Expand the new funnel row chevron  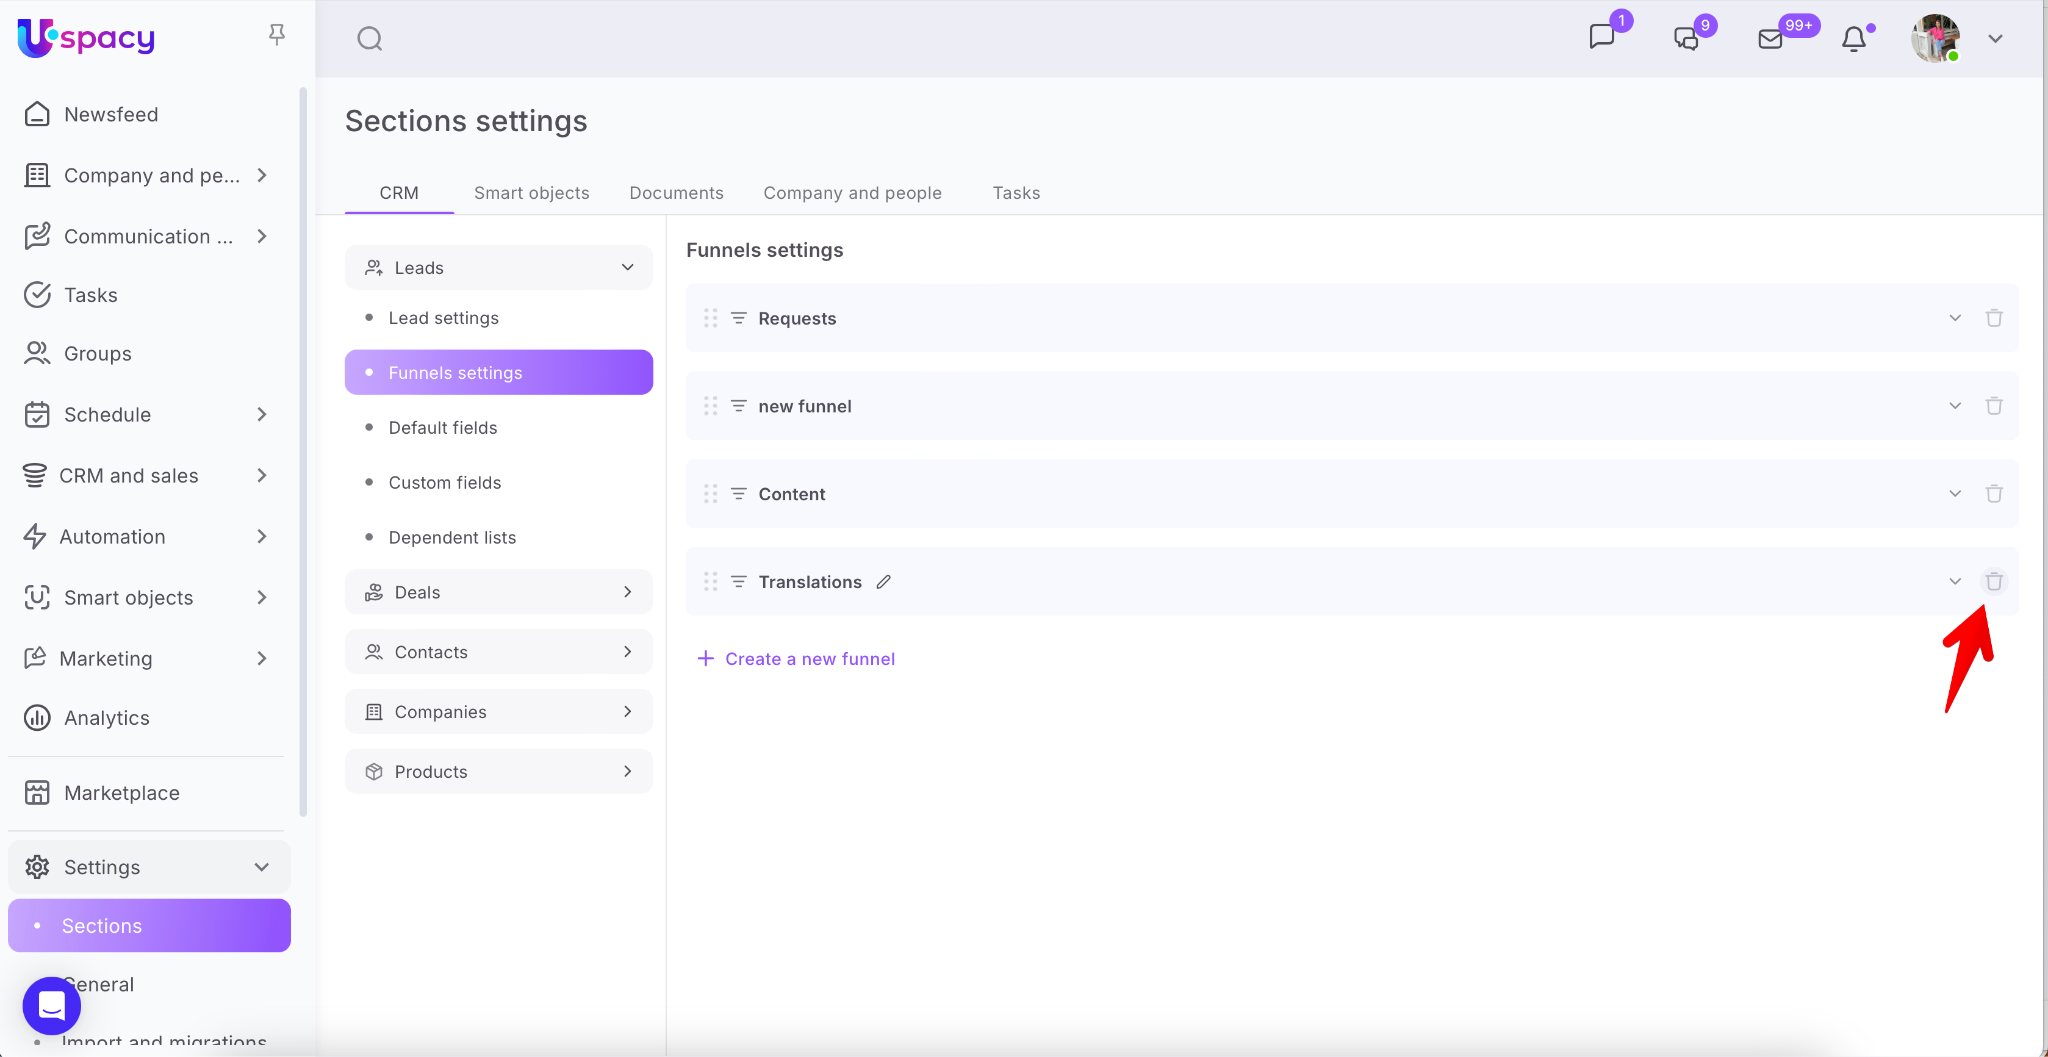[x=1954, y=406]
